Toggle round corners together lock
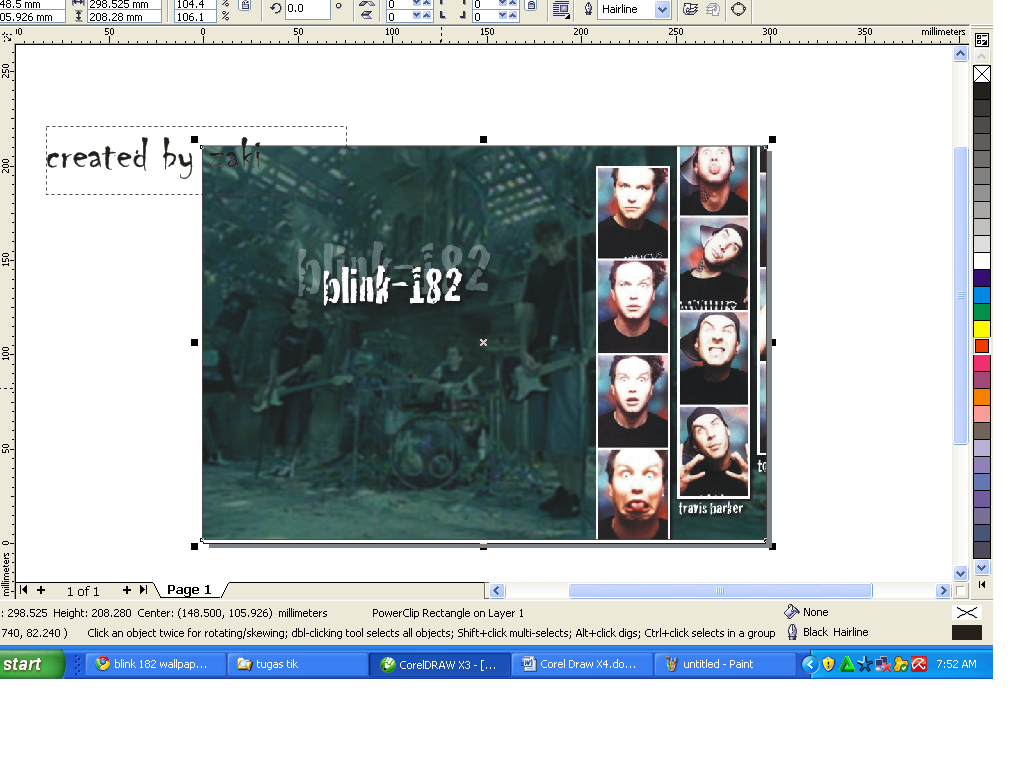The image size is (1024, 768). tap(532, 6)
